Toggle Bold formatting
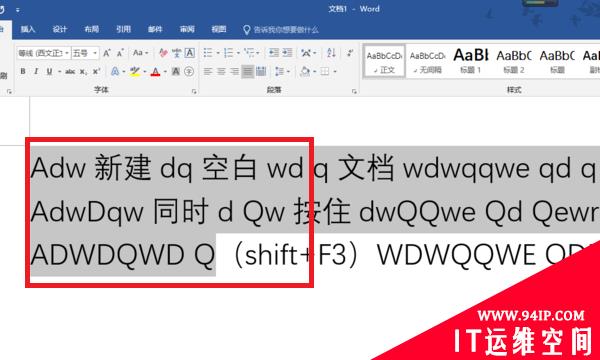This screenshot has width=600, height=360. 23,71
